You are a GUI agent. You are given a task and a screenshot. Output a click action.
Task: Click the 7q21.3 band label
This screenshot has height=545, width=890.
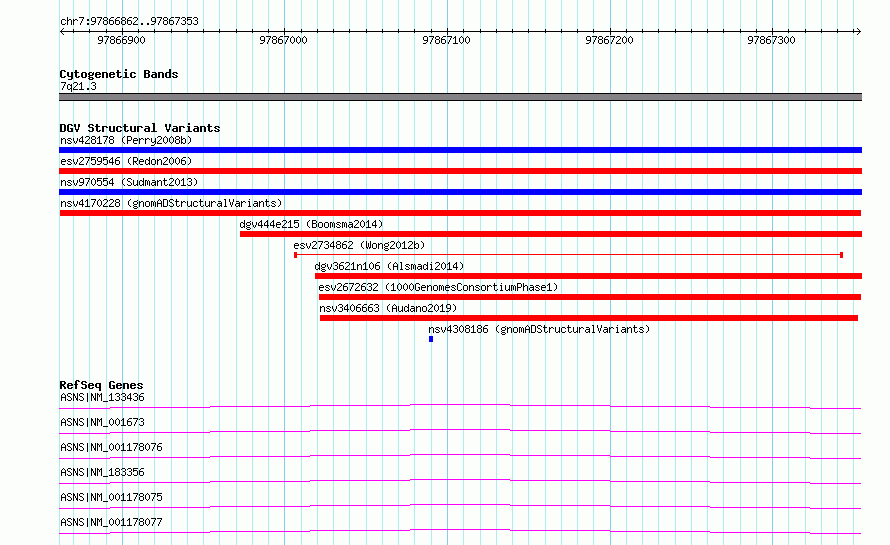click(x=78, y=86)
